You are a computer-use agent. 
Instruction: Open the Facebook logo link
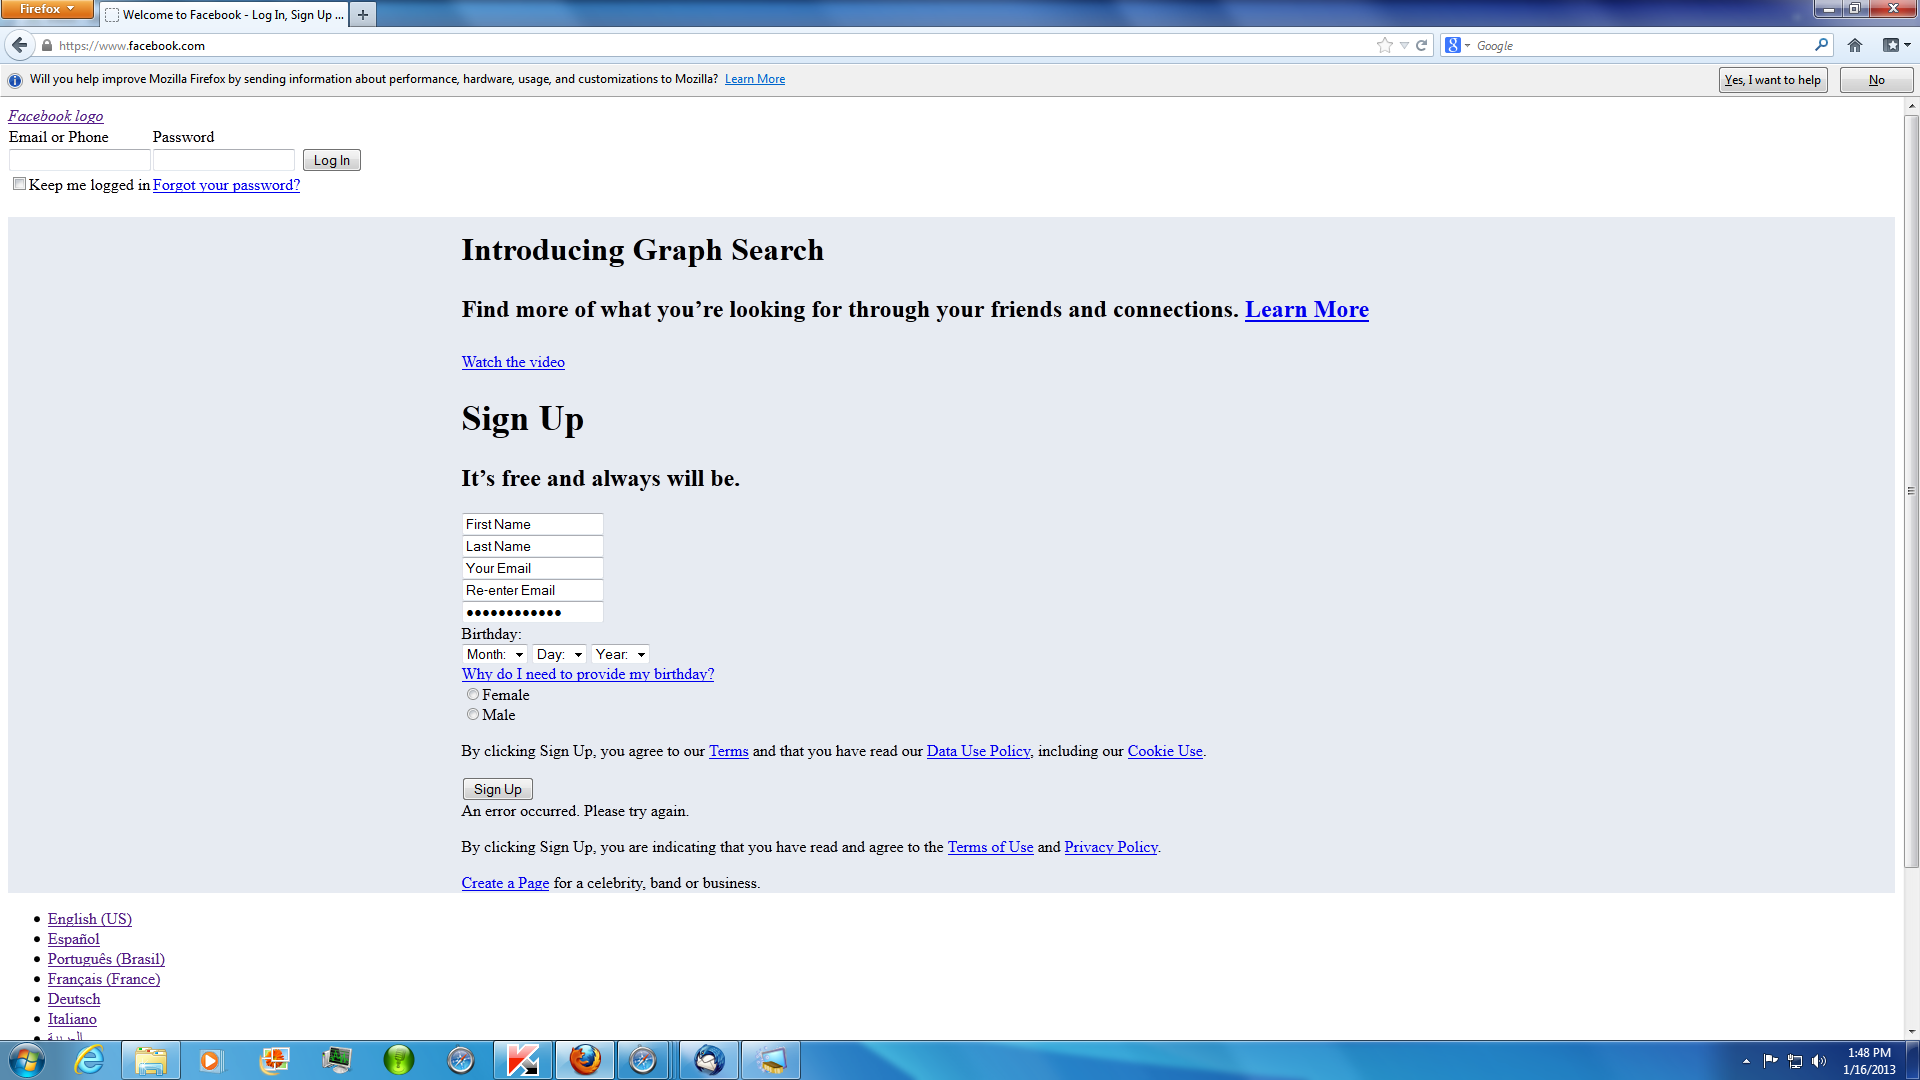click(x=55, y=116)
